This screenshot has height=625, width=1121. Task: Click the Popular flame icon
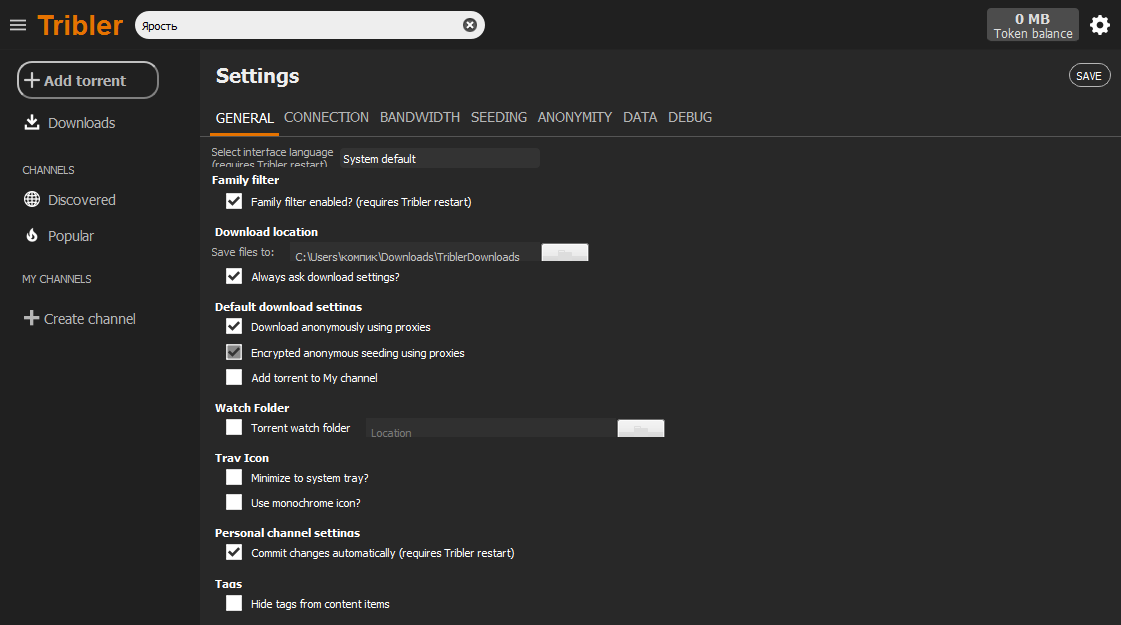[x=31, y=235]
